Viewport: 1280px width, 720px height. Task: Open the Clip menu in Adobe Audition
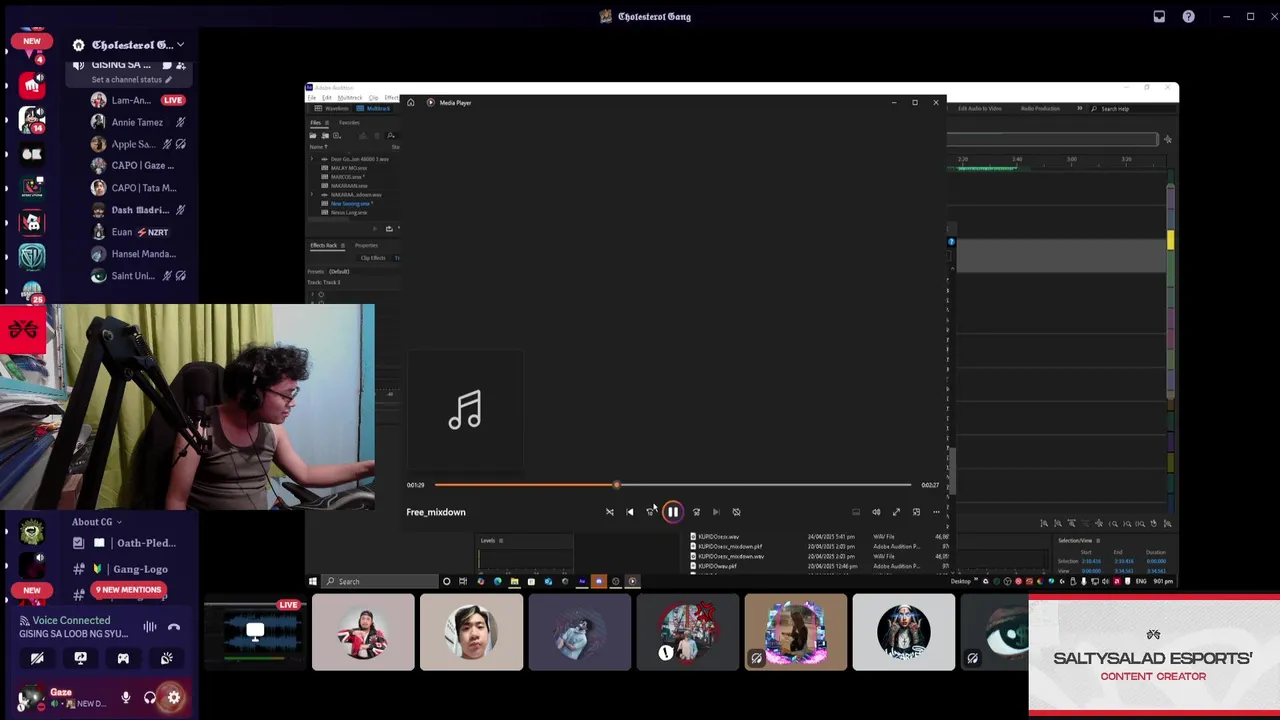(373, 98)
